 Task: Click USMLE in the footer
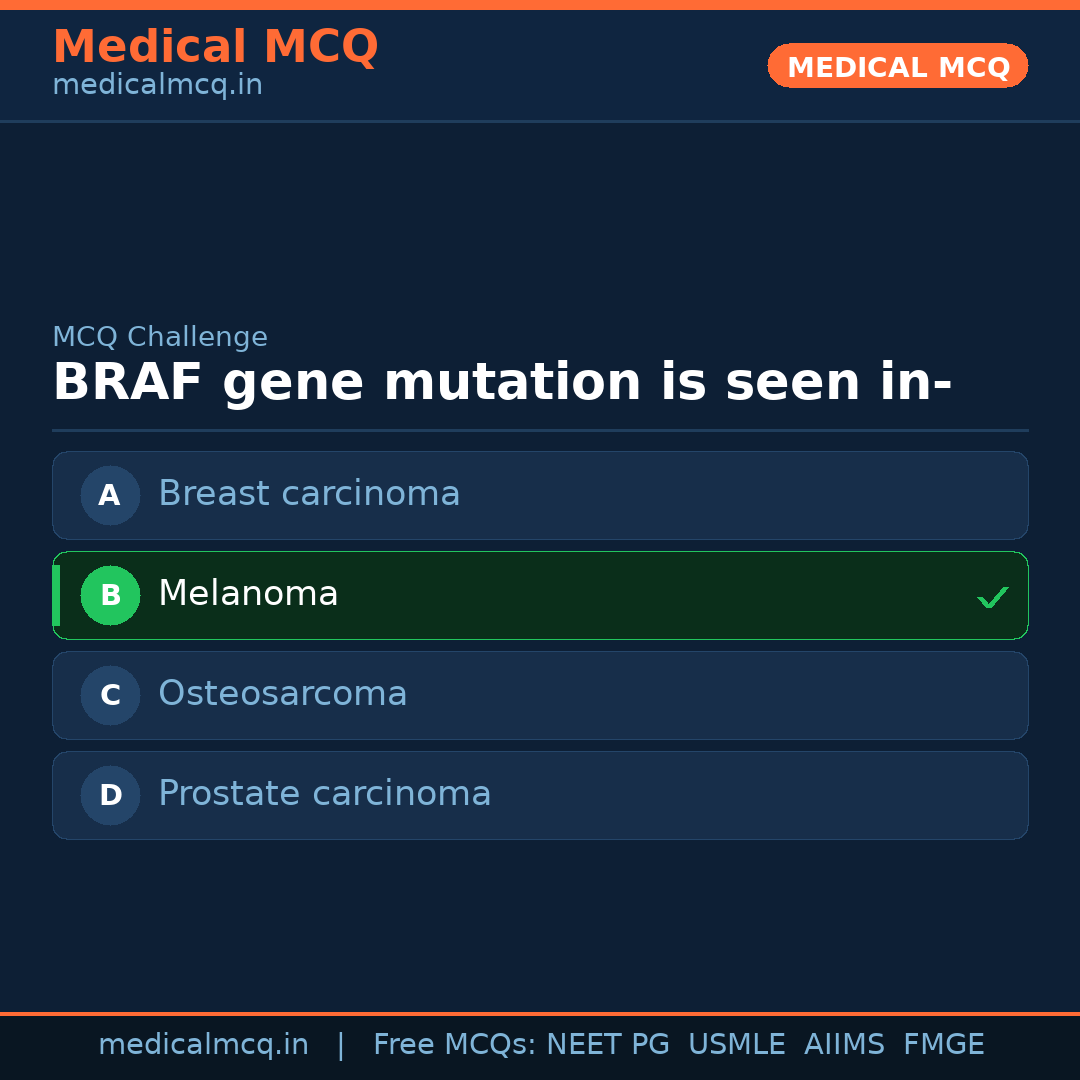click(x=736, y=1045)
